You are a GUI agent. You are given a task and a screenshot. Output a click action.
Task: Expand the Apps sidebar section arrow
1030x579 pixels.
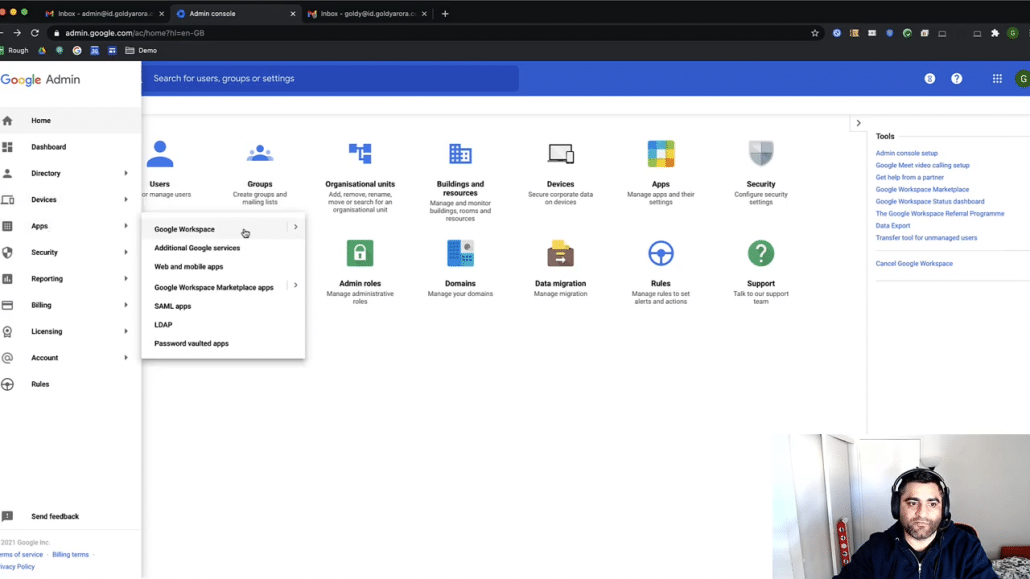[x=125, y=225]
